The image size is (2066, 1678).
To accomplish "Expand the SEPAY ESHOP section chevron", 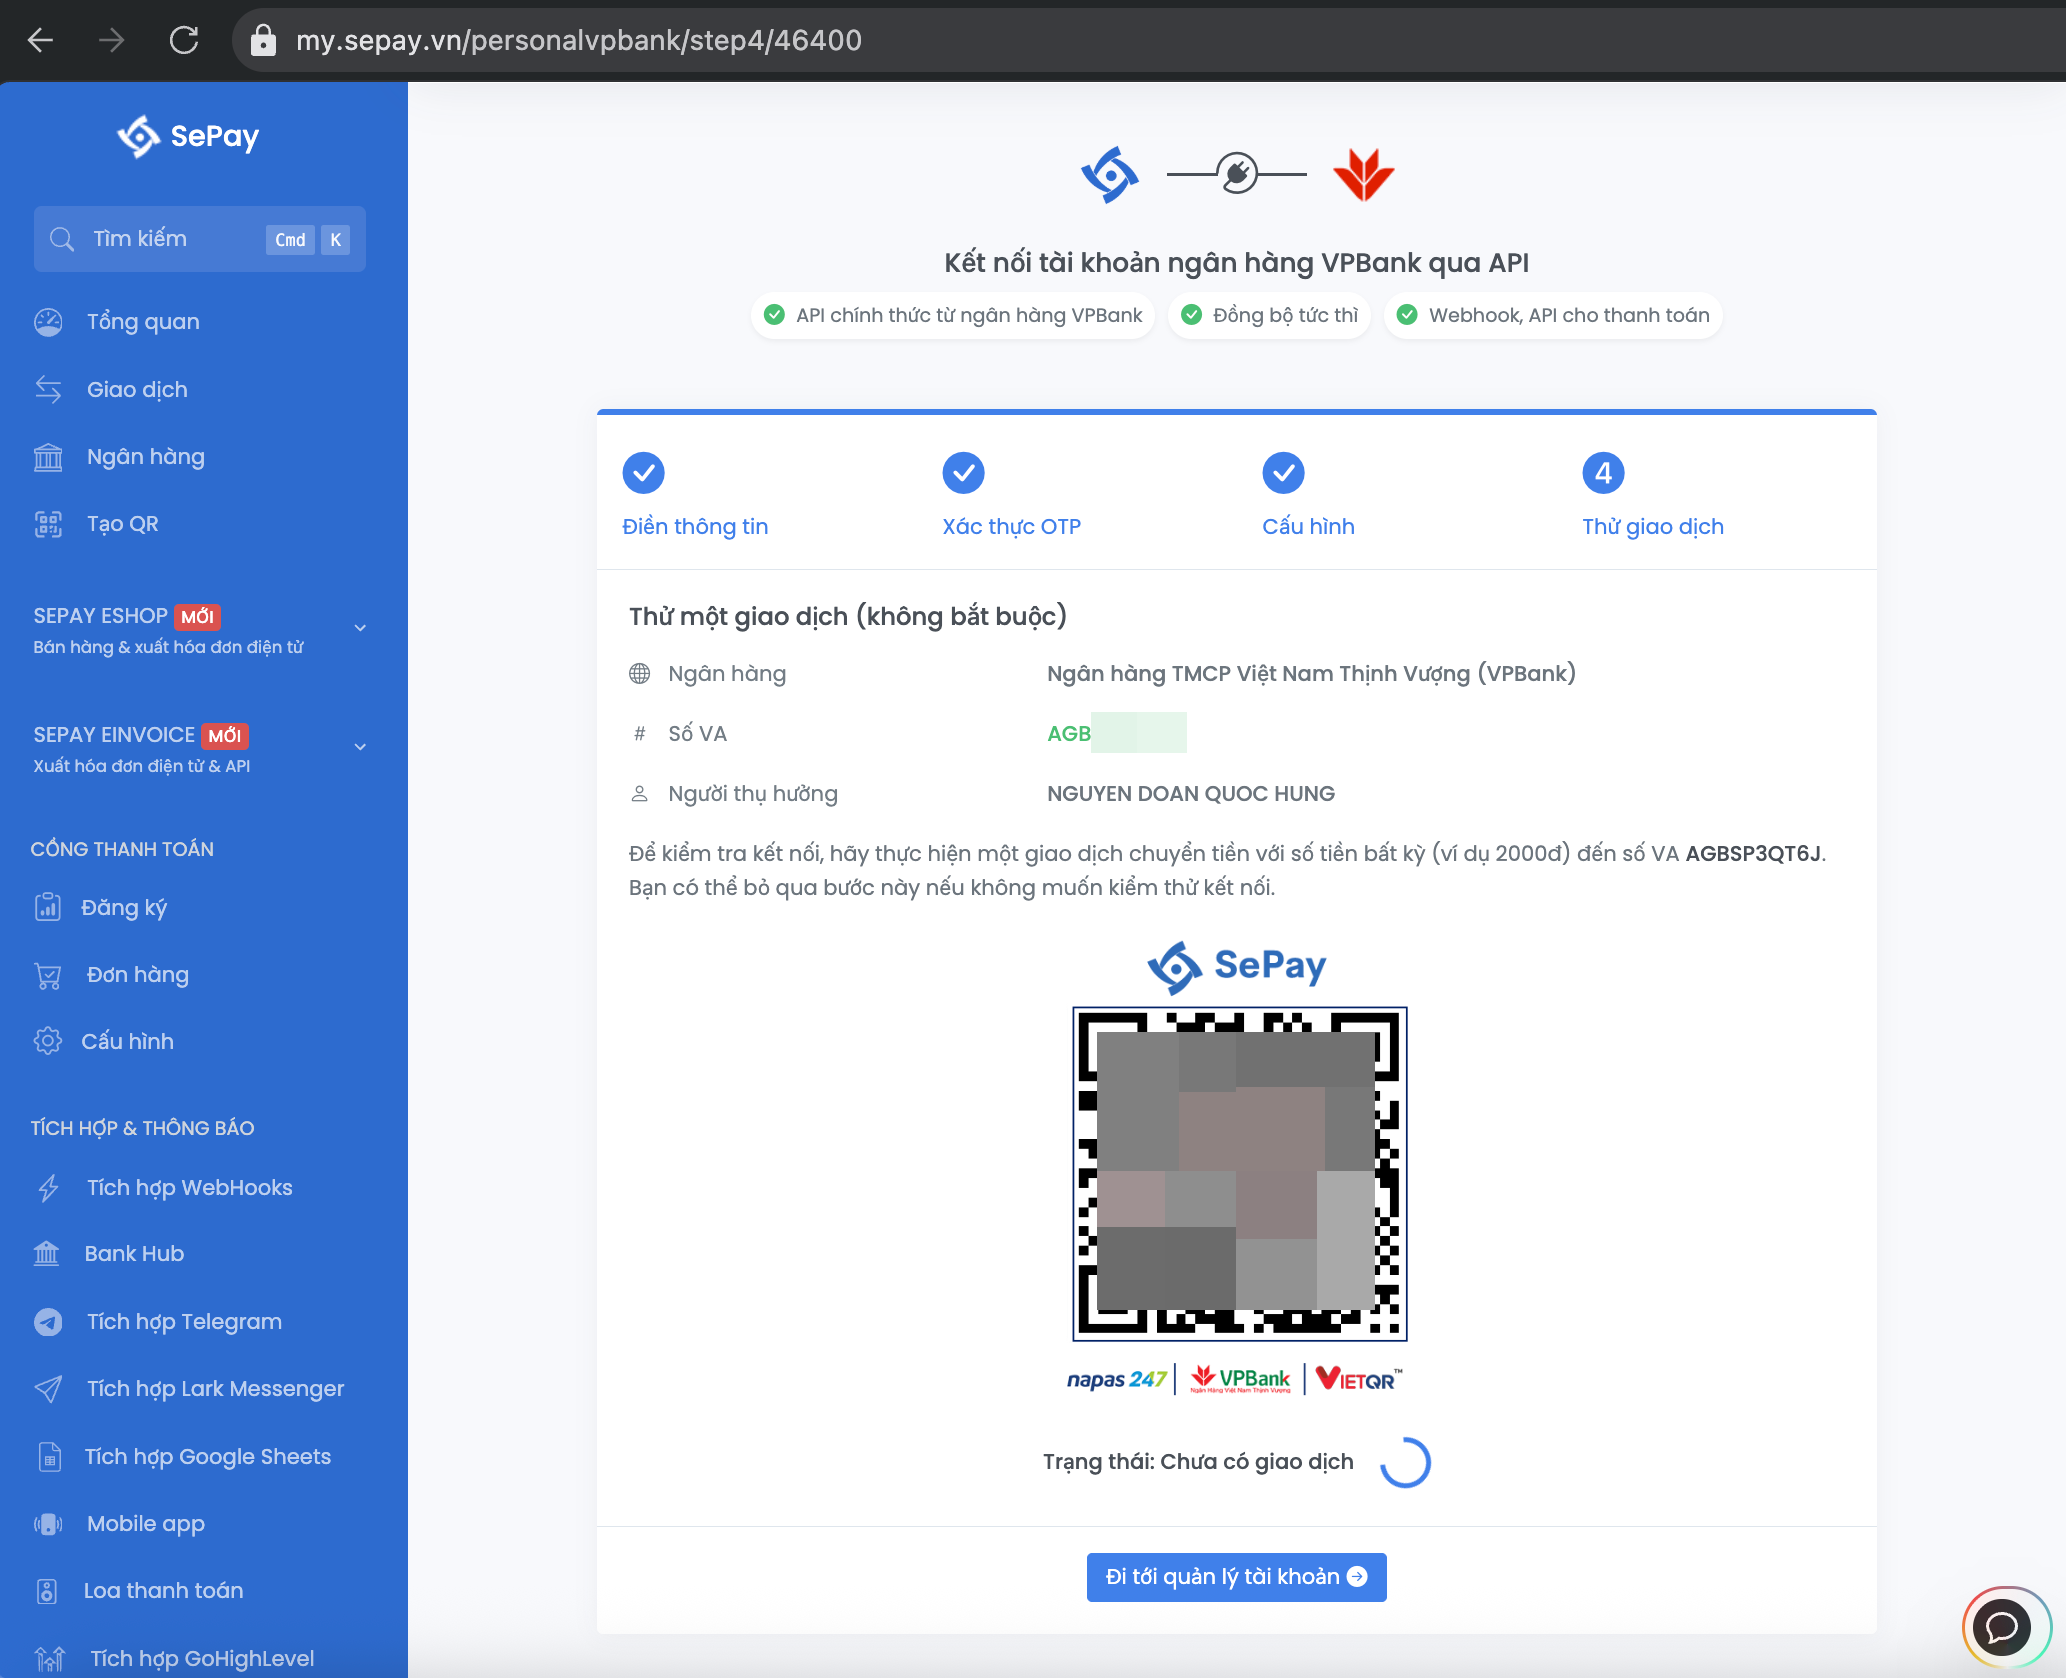I will tap(360, 628).
